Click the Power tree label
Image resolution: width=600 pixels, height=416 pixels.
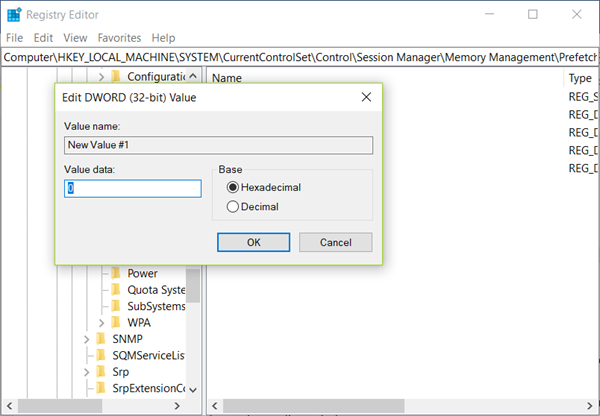(142, 273)
